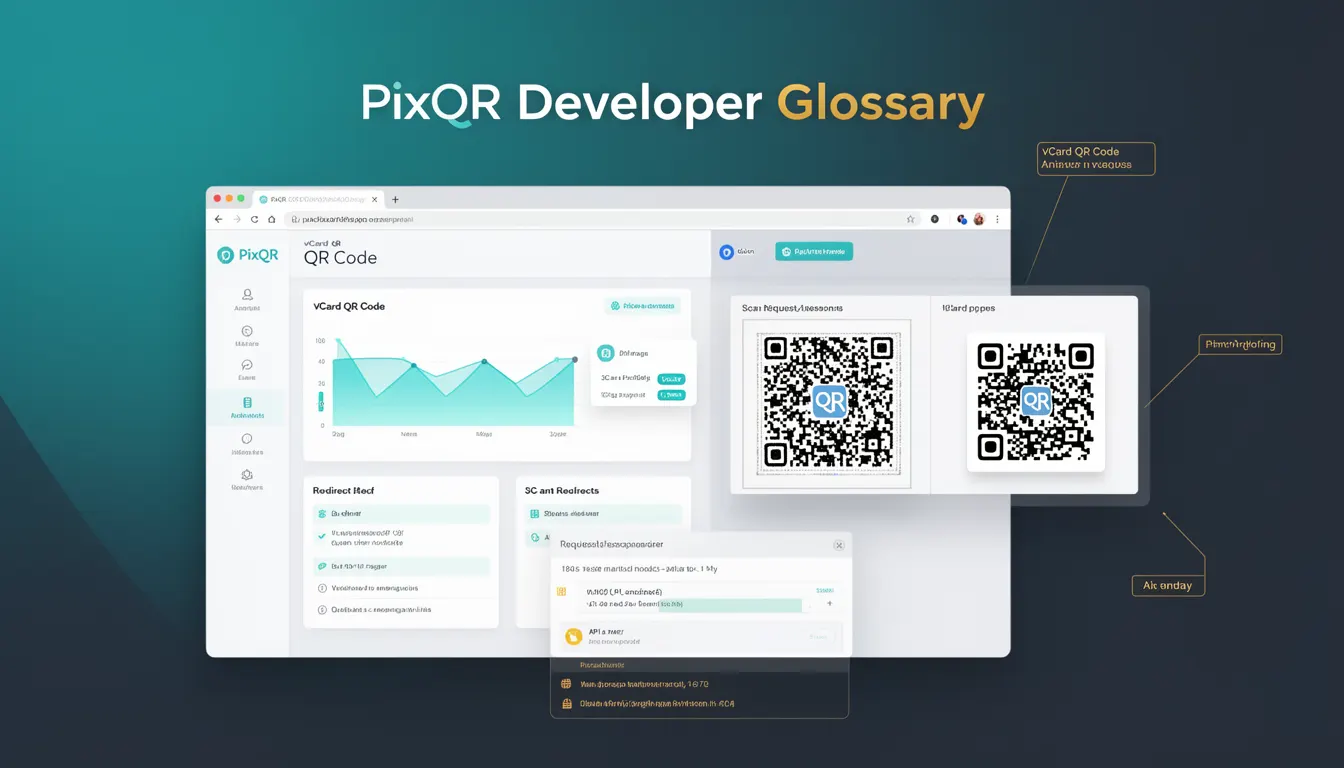Click the teal button in the vCard chart card header

tap(643, 306)
